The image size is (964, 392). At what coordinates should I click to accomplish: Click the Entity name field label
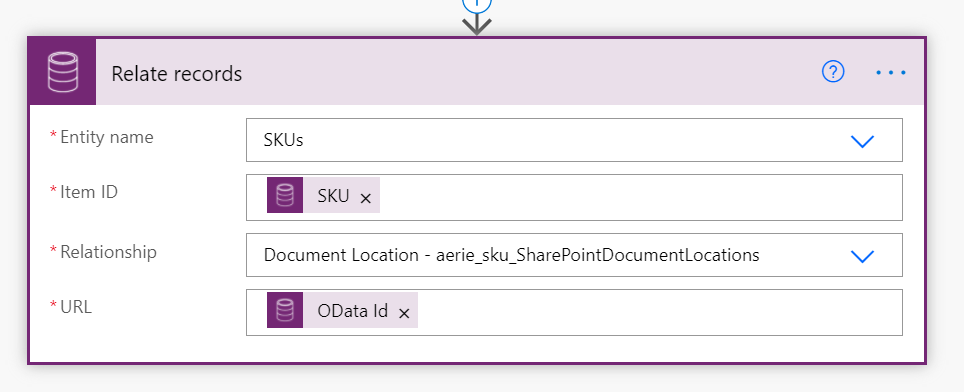tap(106, 136)
